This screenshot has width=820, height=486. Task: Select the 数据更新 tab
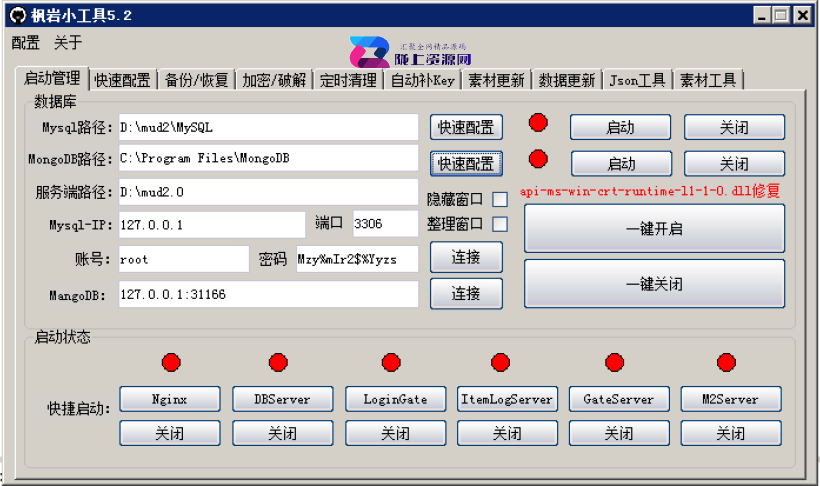coord(567,80)
